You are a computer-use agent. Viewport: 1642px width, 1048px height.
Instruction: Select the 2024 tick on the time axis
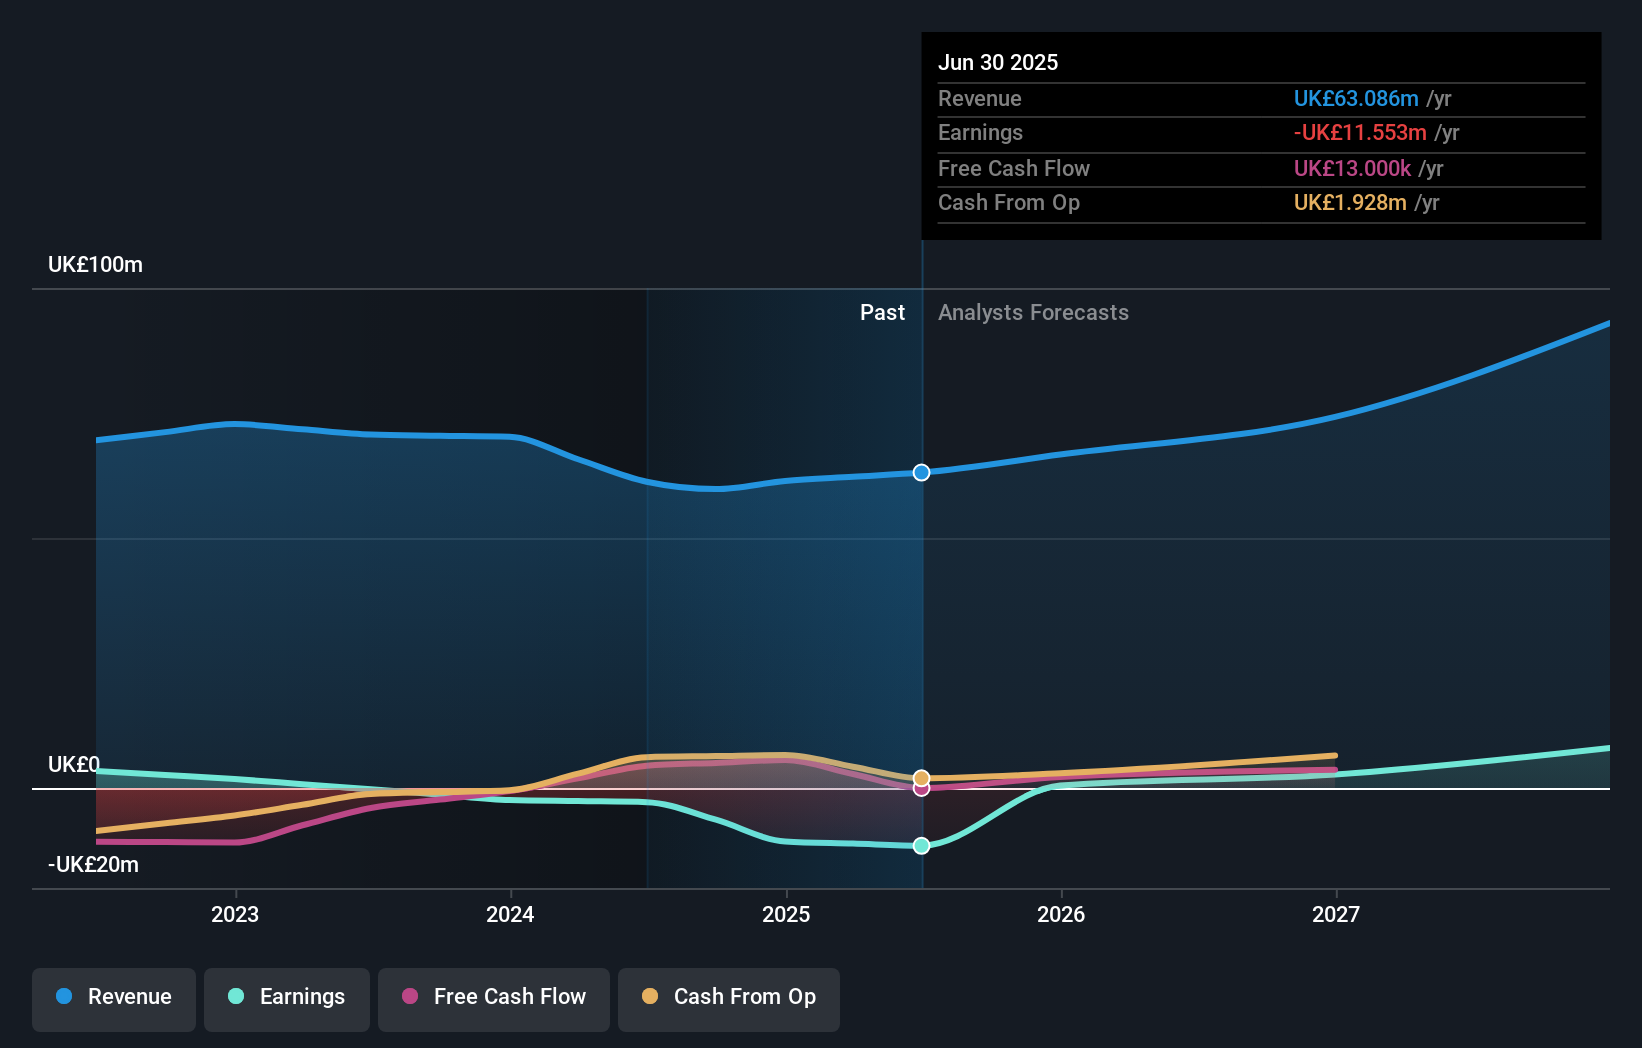510,914
